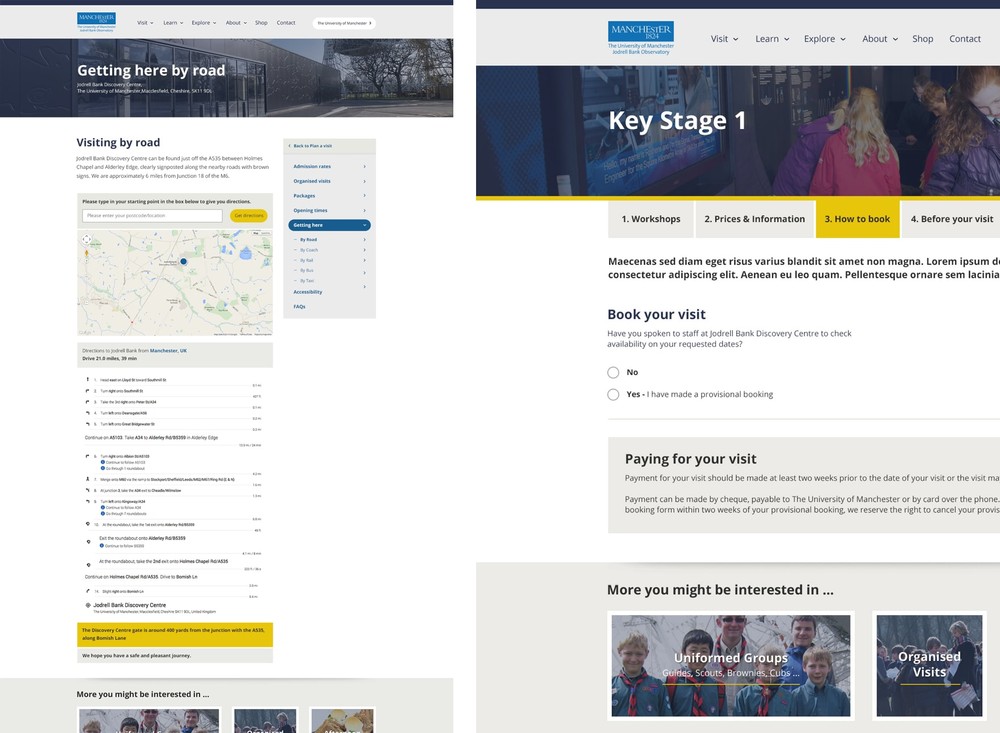
Task: Switch to the 2. Prices & Information tab
Action: click(x=754, y=219)
